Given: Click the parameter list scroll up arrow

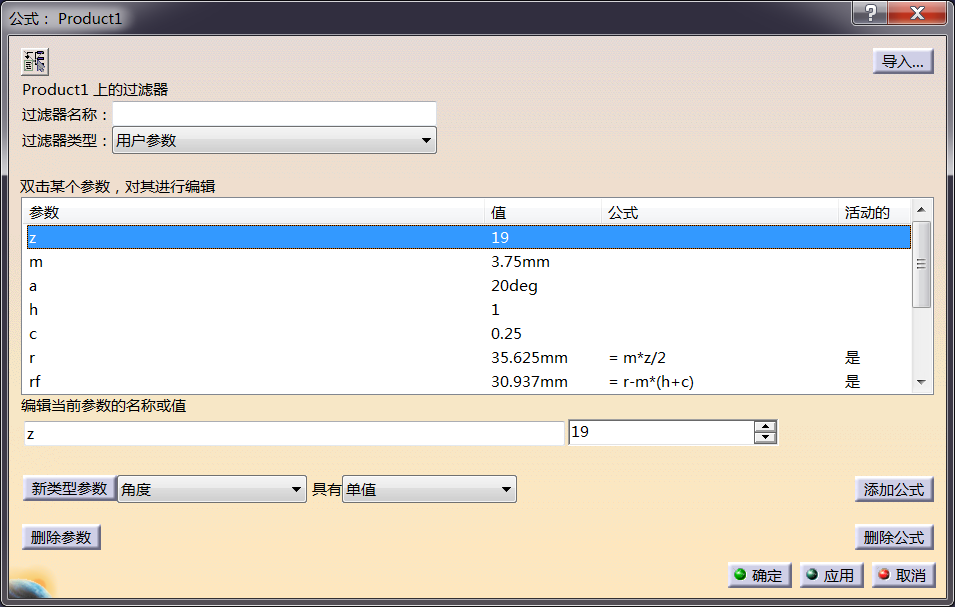Looking at the screenshot, I should coord(922,209).
